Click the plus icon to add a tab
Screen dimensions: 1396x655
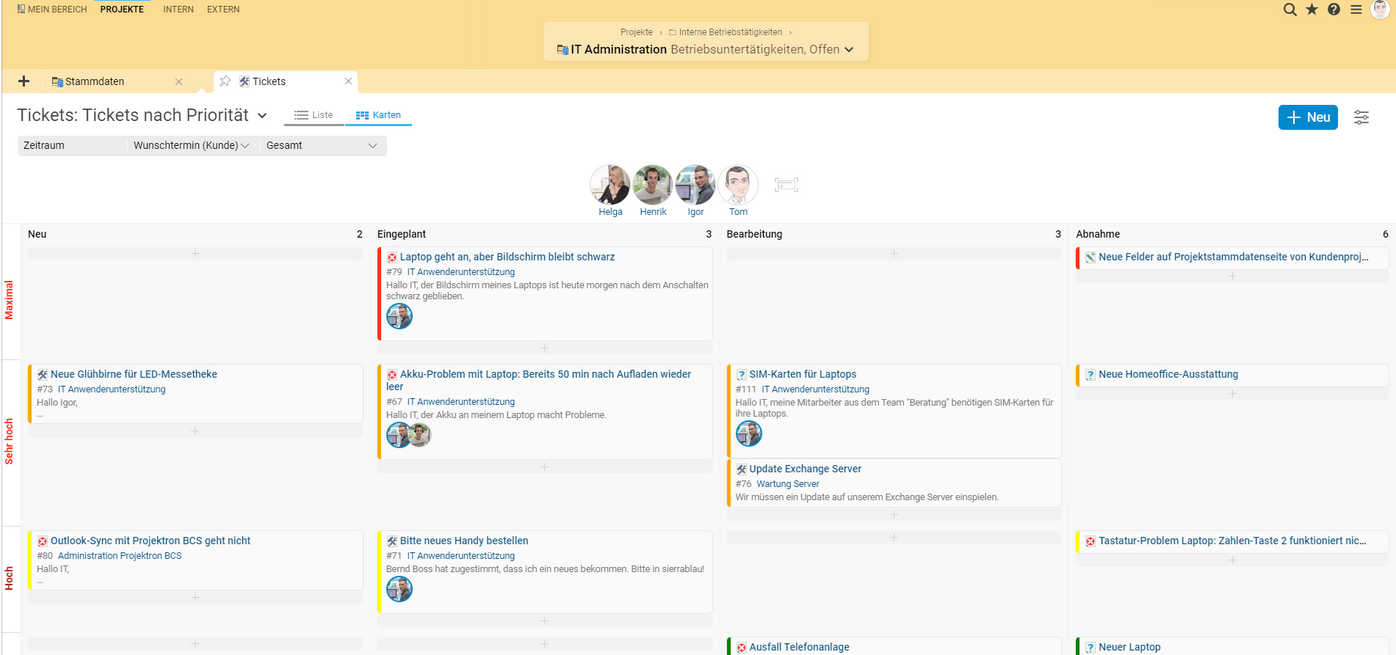click(24, 81)
